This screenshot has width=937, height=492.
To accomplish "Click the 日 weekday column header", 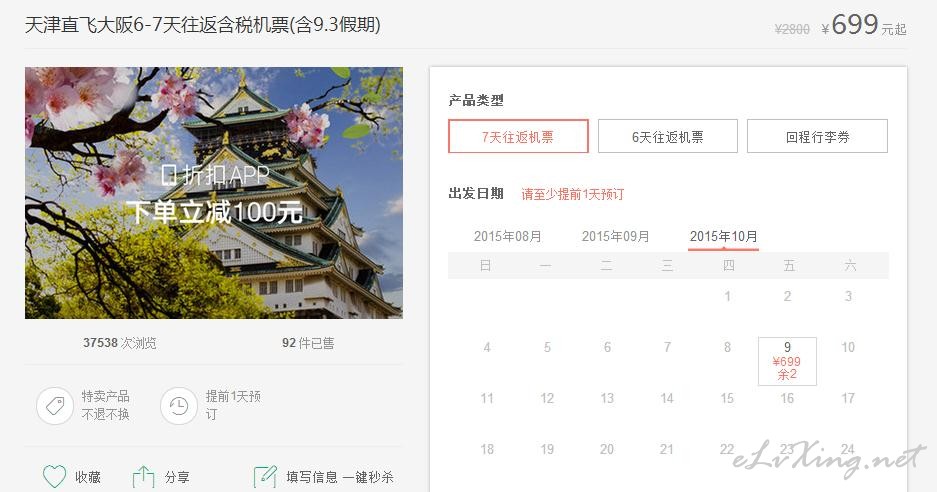I will pos(486,265).
